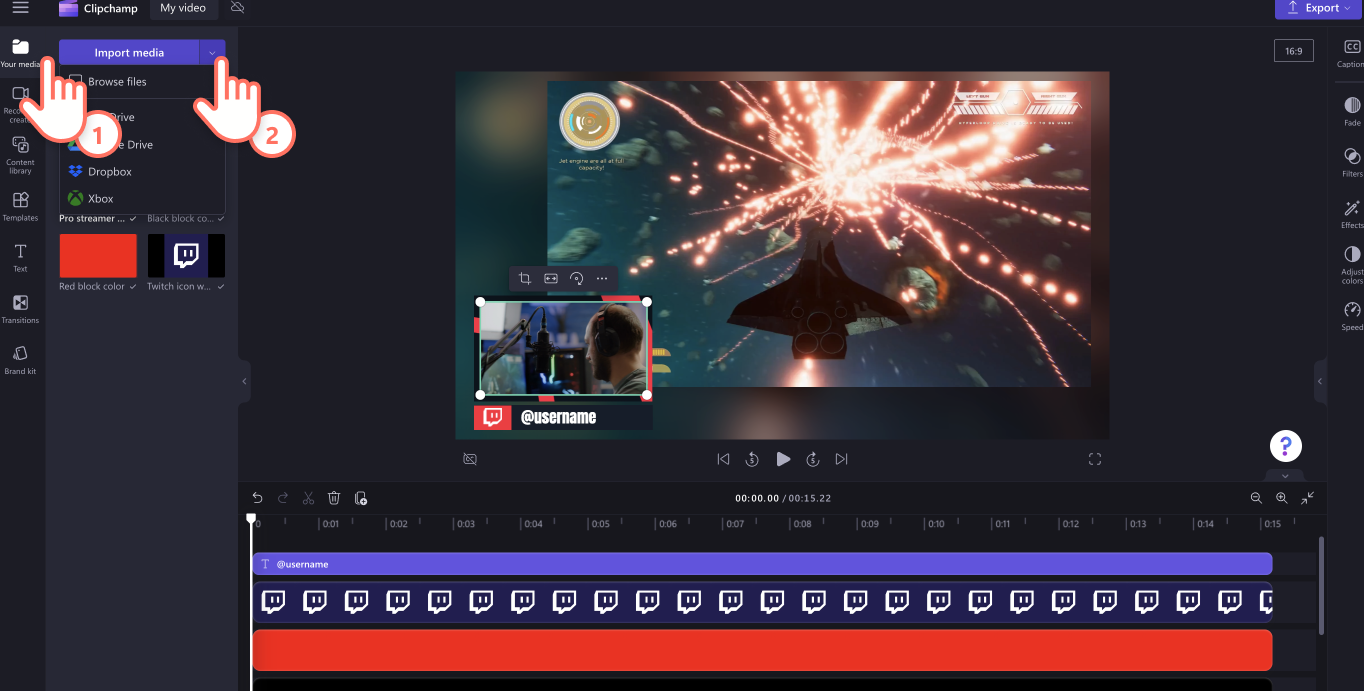Click the Rotate tool in floating toolbar
This screenshot has width=1364, height=691.
(x=576, y=278)
